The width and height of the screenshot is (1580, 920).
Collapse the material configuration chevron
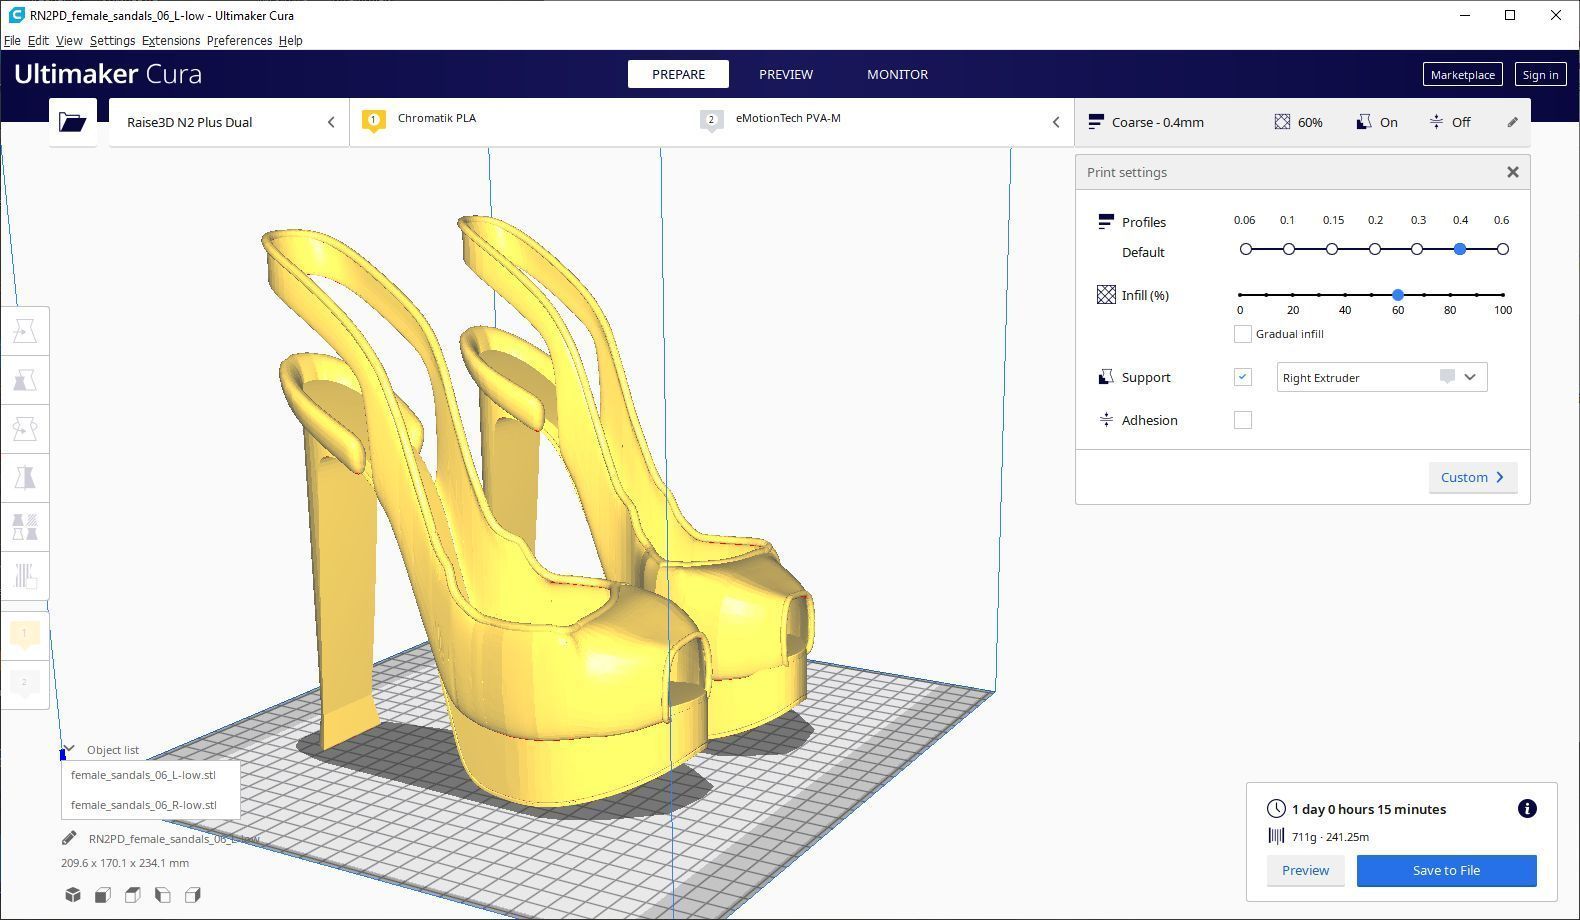(x=1056, y=122)
